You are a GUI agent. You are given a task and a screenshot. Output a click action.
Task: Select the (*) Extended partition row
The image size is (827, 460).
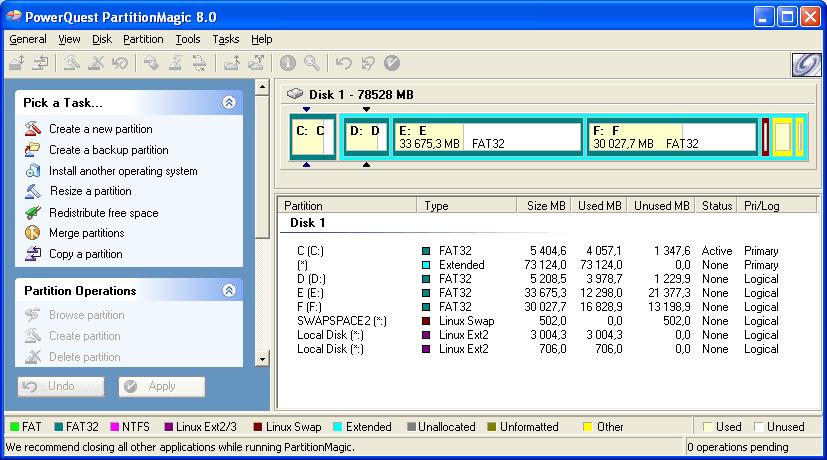pos(538,265)
